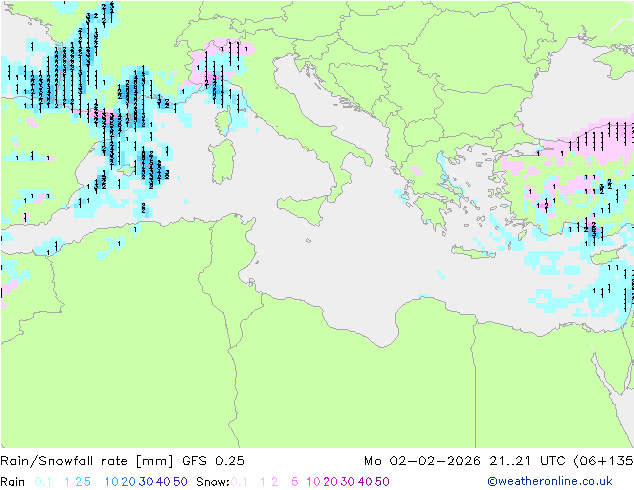Screen dimensions: 634x490
Task: Pick the rain legend 30 color value
Action: 146,482
